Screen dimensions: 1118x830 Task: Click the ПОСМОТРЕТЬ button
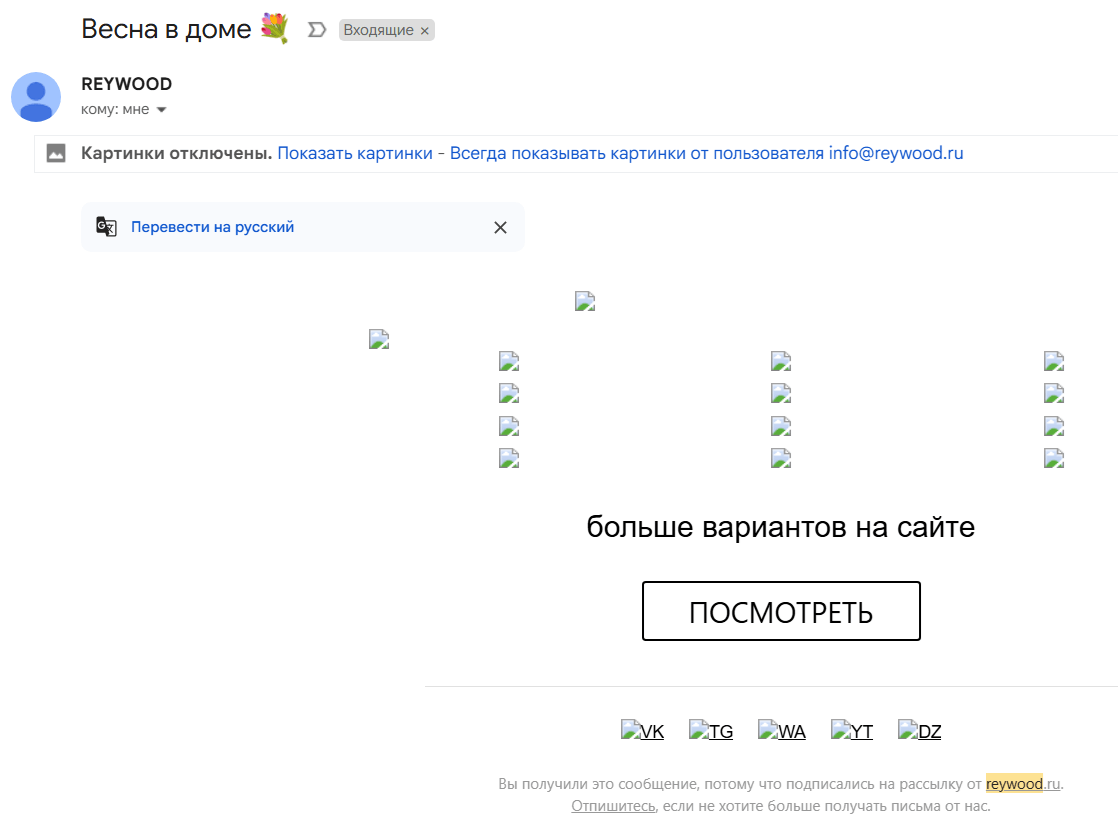pos(781,611)
